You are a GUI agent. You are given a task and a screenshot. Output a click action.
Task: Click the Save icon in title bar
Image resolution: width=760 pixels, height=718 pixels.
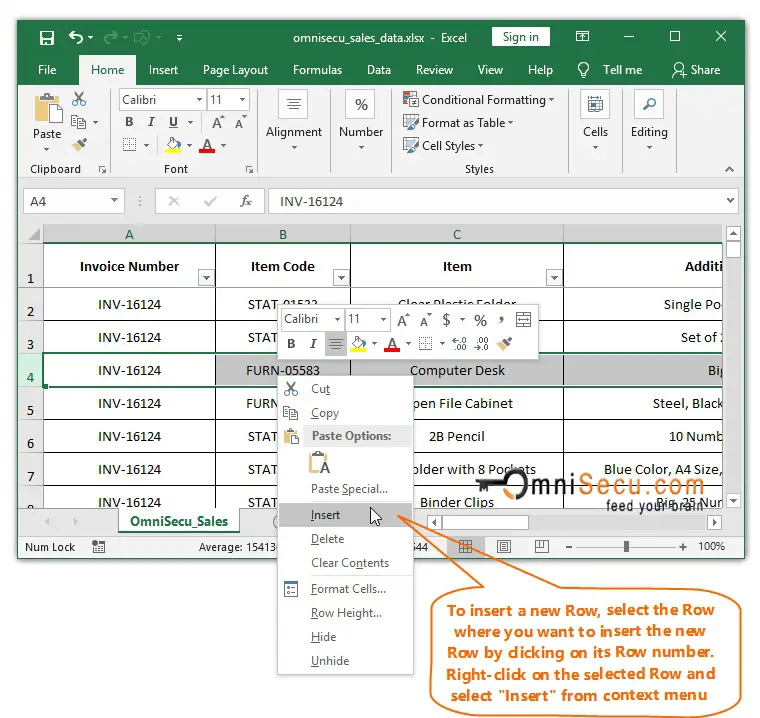pos(46,38)
